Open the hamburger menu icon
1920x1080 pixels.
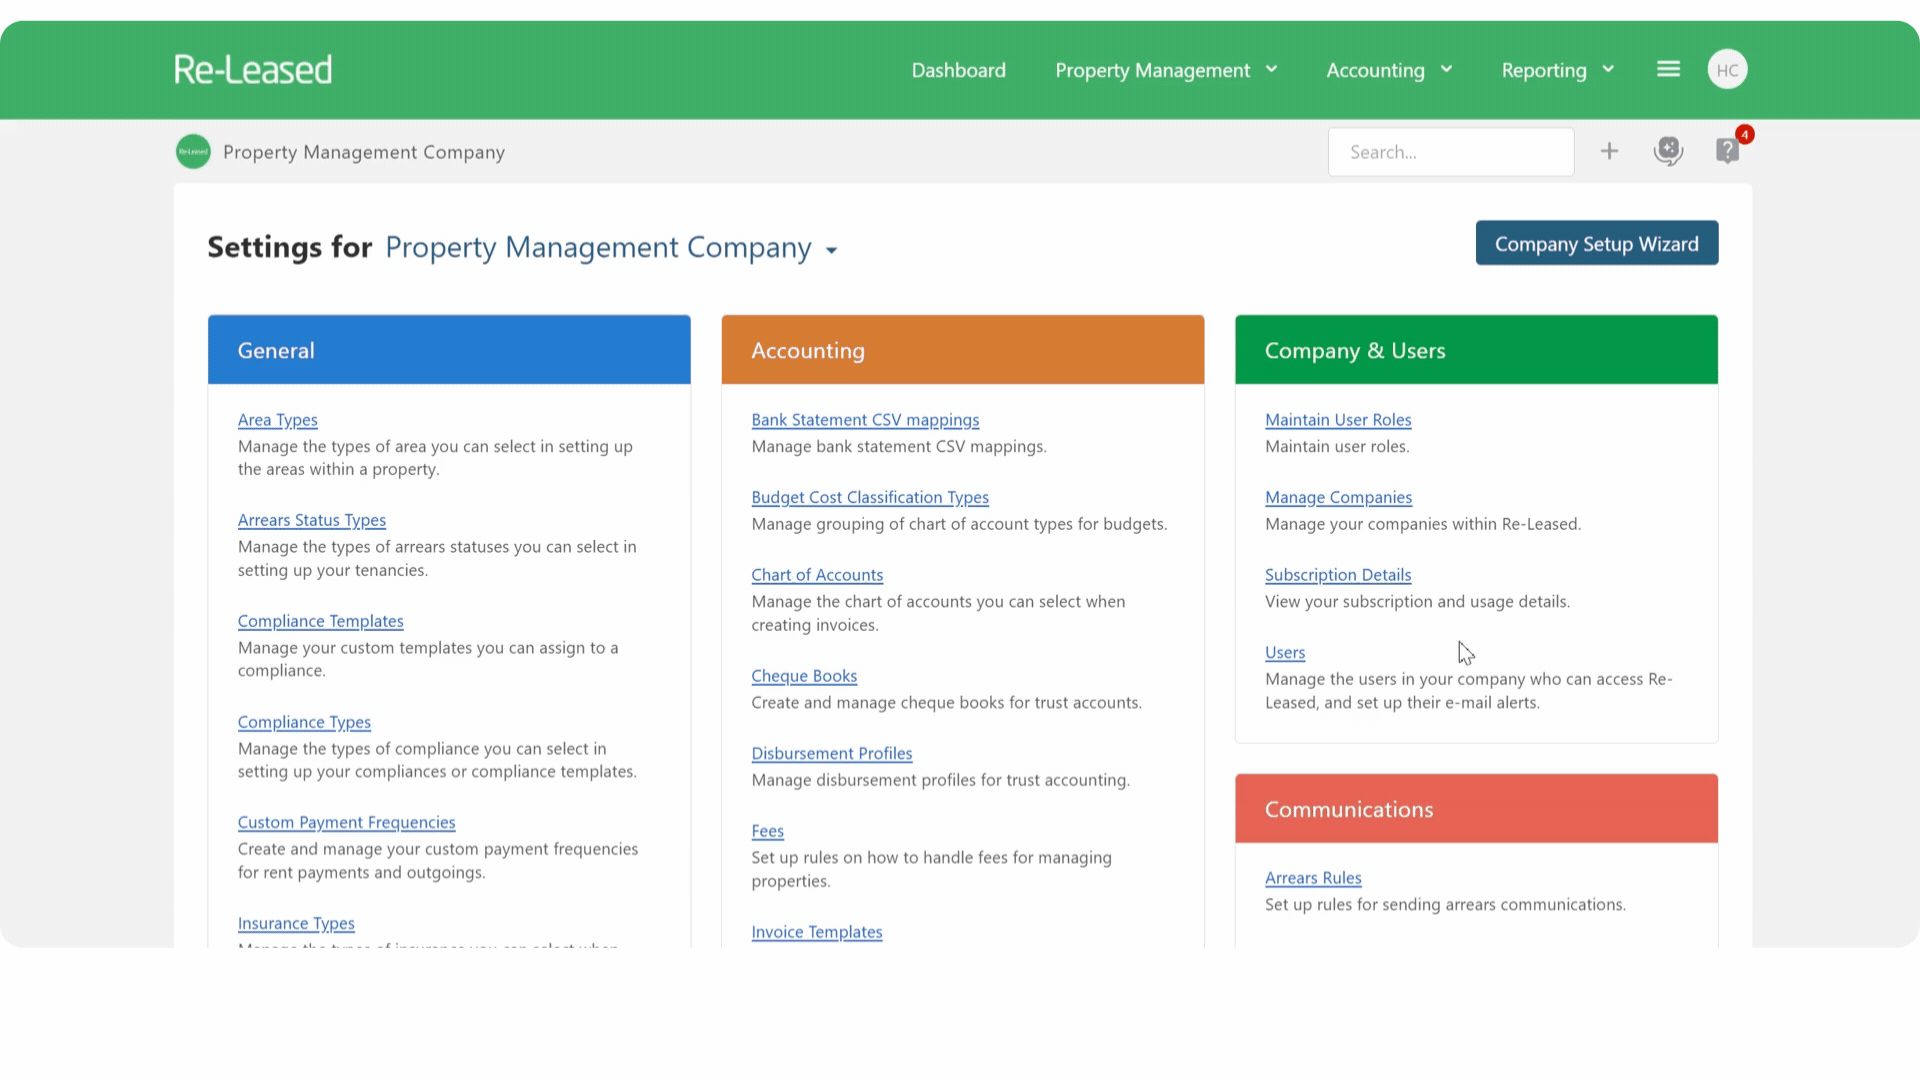point(1668,69)
